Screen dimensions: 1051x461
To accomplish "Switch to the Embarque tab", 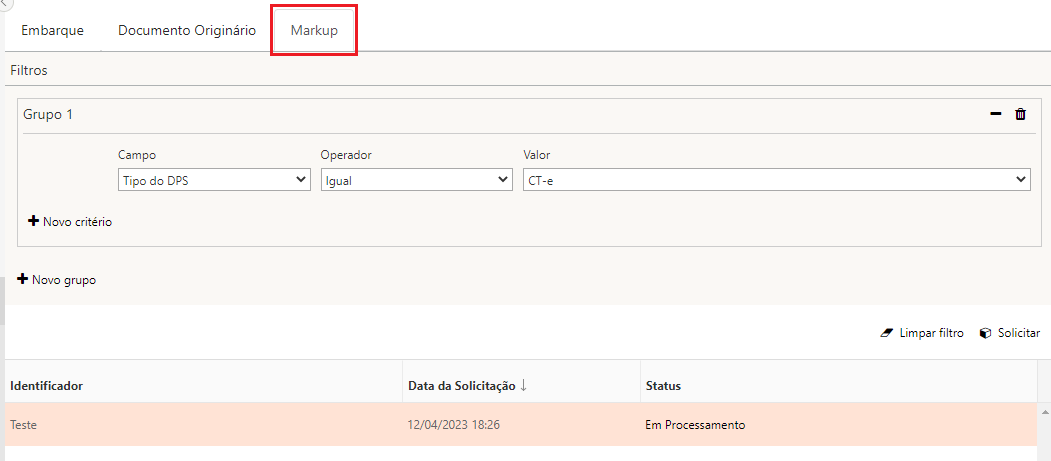I will 52,30.
